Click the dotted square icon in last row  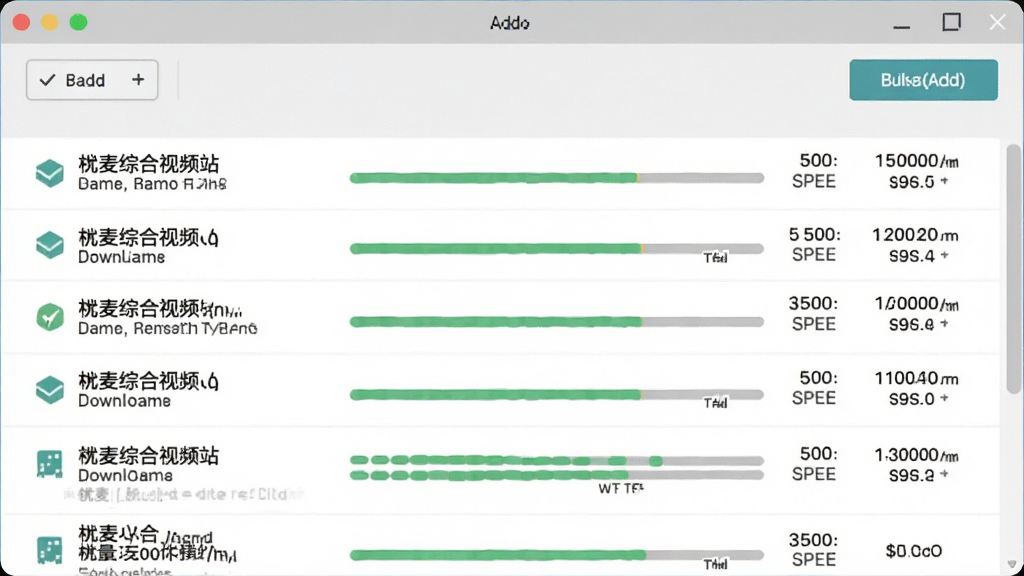point(50,550)
